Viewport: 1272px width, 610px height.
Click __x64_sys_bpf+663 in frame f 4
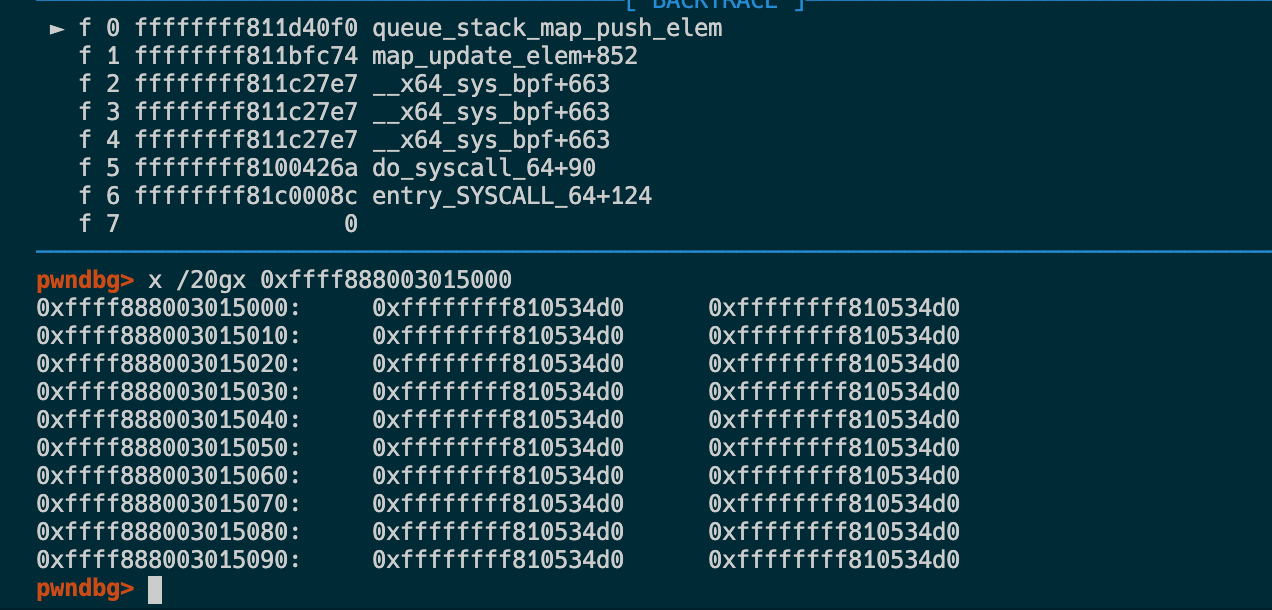[x=491, y=140]
